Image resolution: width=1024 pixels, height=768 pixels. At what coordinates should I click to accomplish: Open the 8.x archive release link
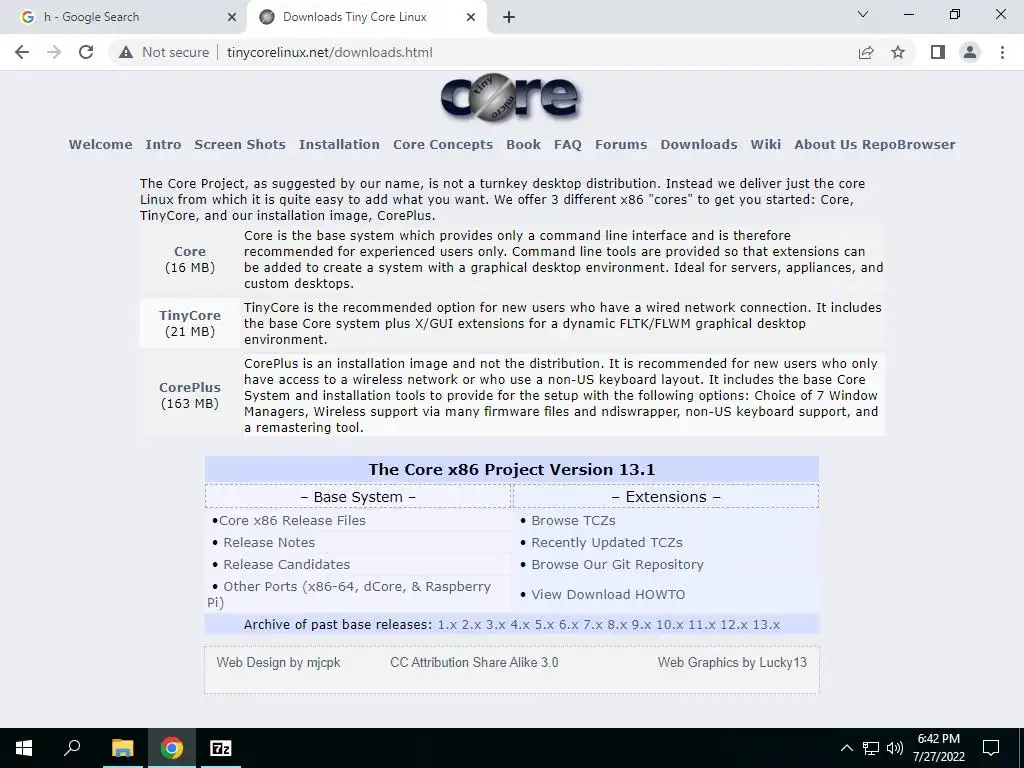pyautogui.click(x=617, y=624)
